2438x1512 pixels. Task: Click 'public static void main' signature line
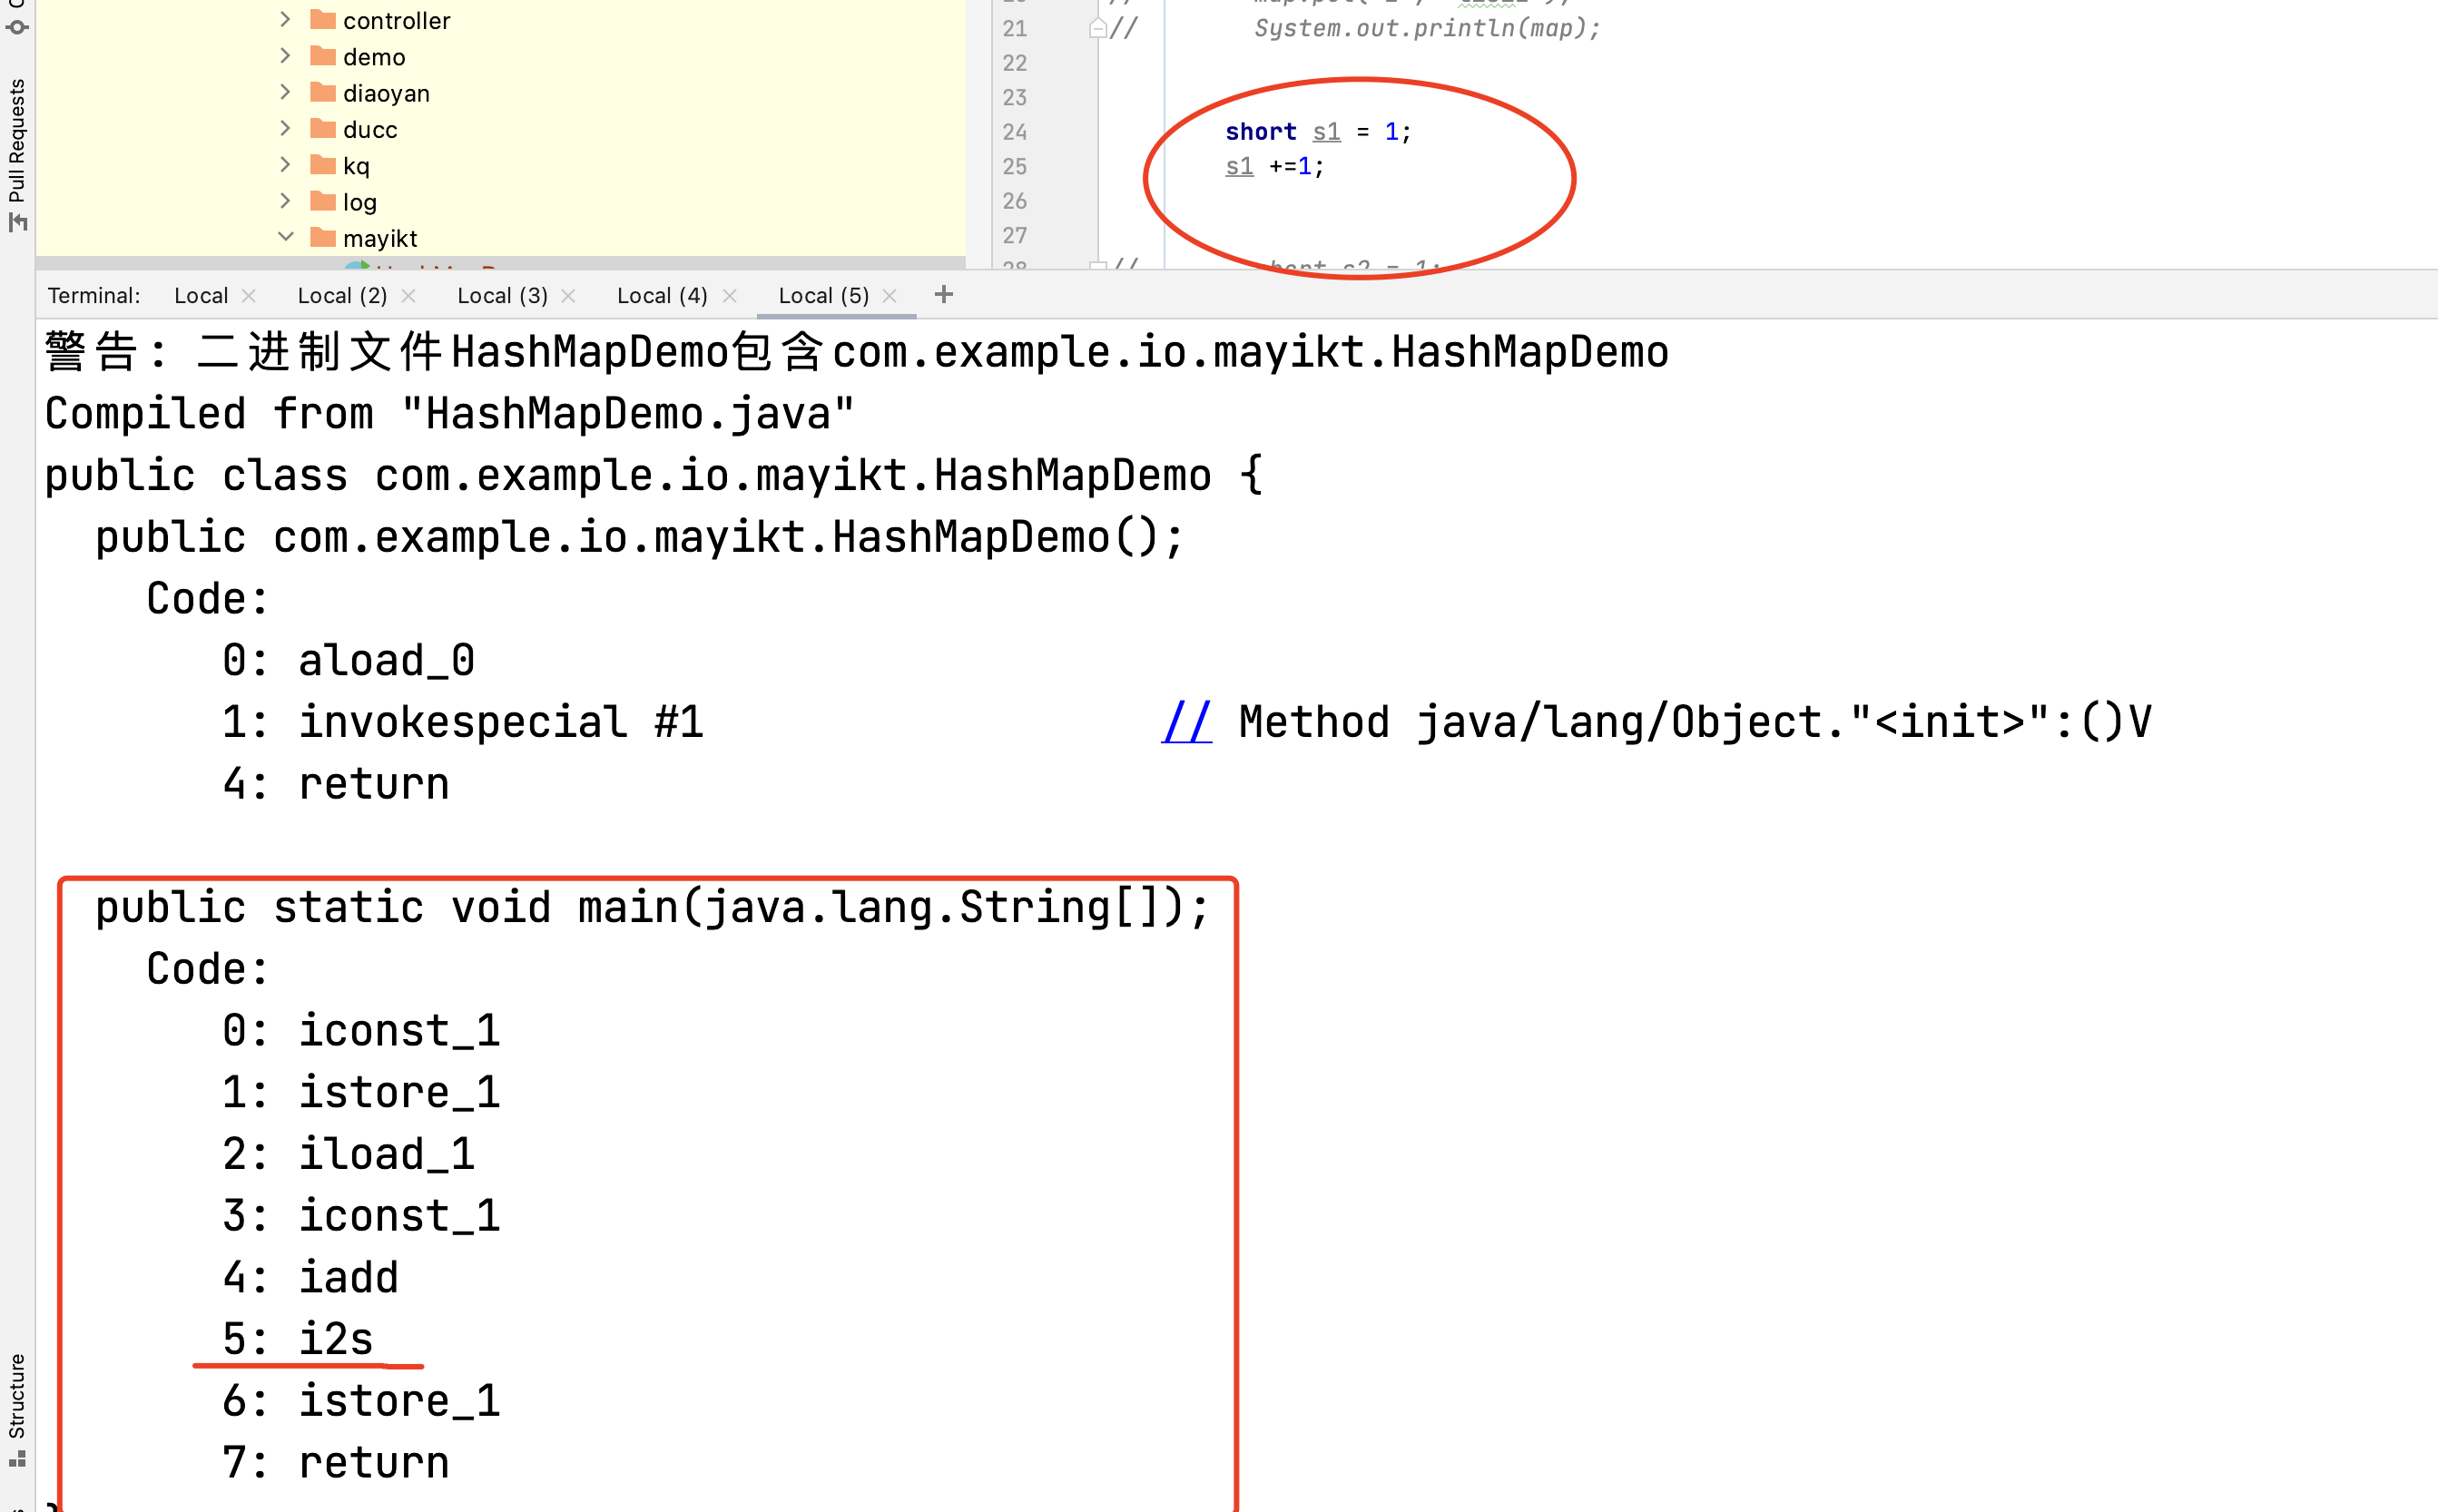[652, 907]
